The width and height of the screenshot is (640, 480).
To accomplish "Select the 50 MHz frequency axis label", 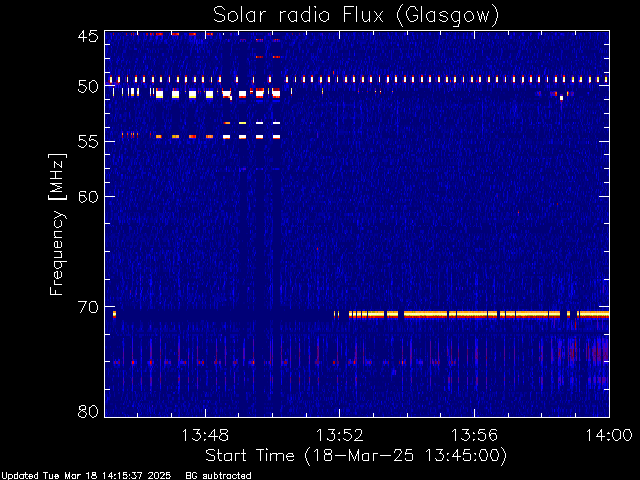I will [88, 87].
